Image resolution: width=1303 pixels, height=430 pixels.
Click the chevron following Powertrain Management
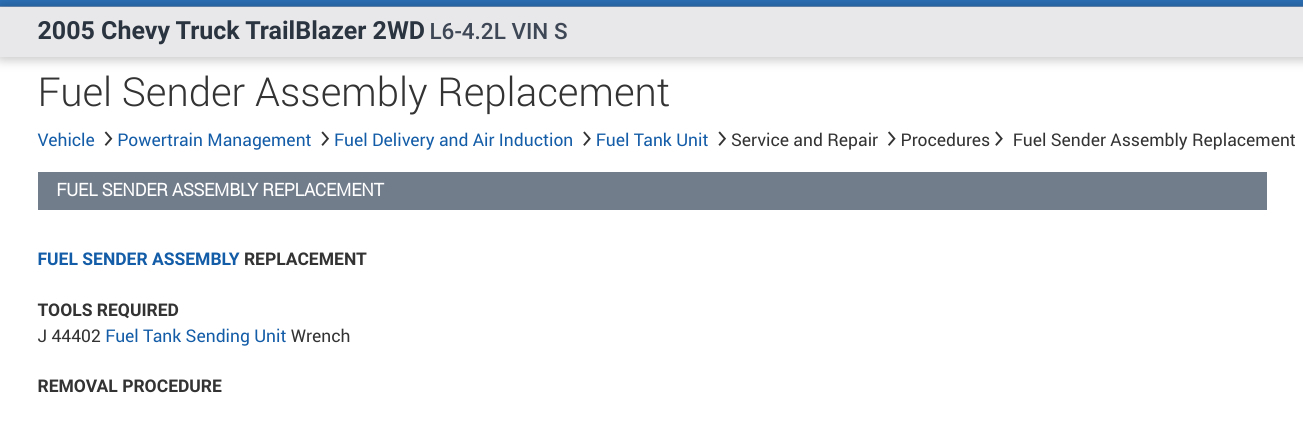click(x=323, y=140)
